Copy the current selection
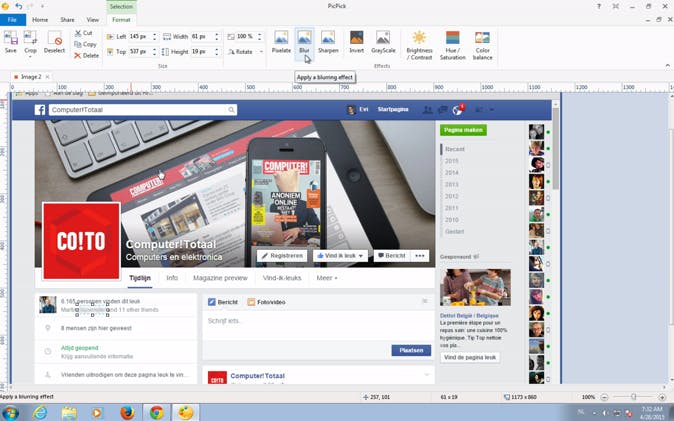This screenshot has width=674, height=421. 85,44
